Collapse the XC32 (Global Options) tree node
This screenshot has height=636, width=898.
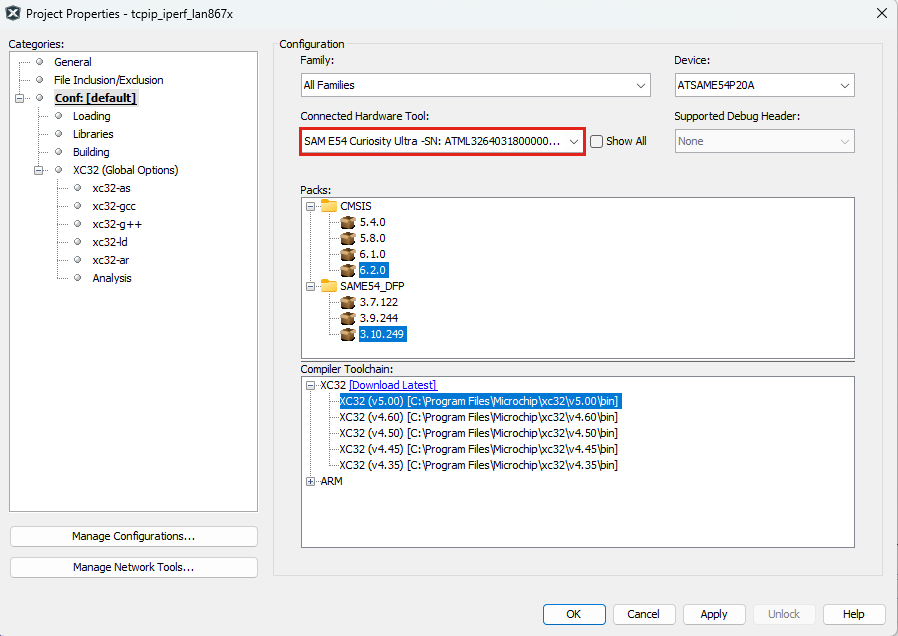(39, 170)
